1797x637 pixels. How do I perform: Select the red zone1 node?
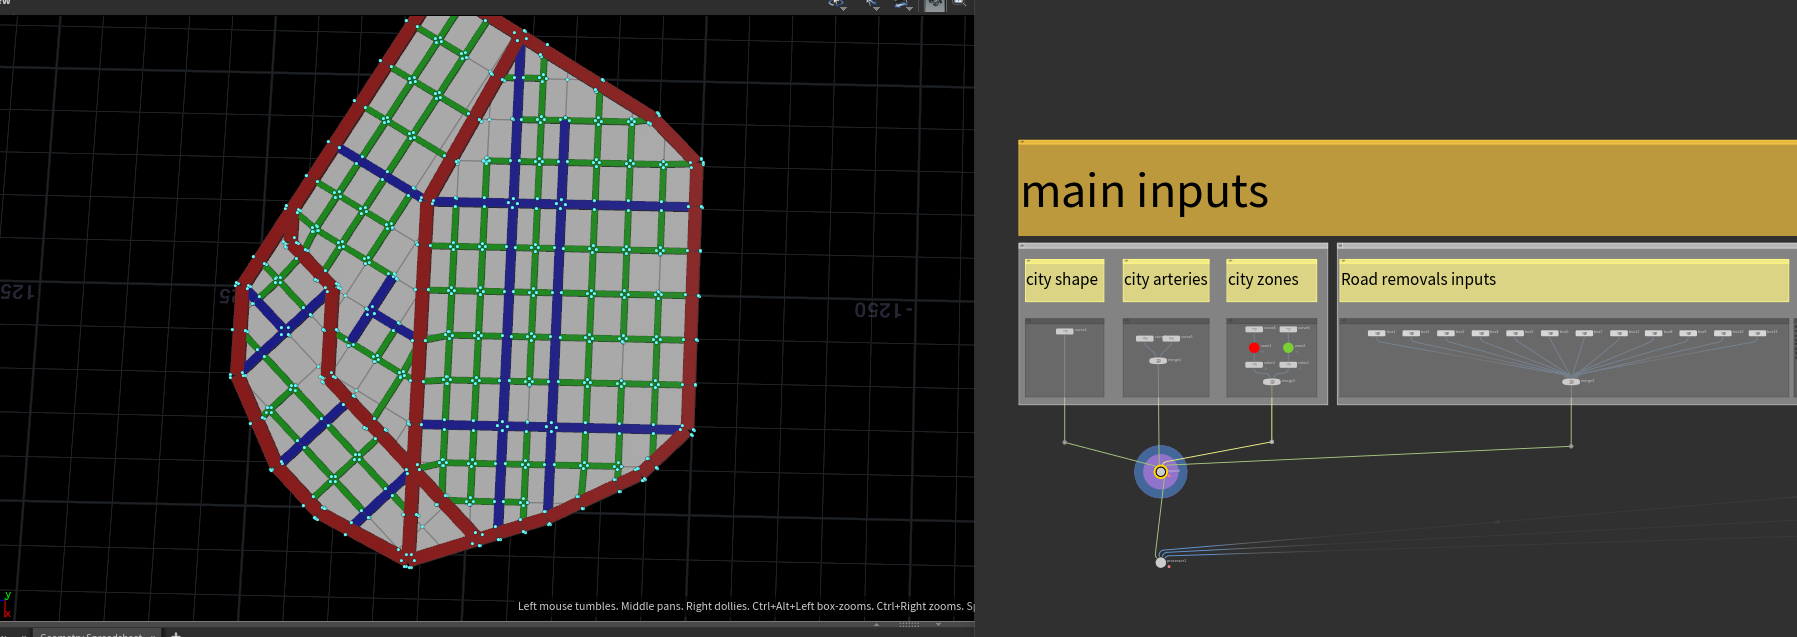(x=1254, y=348)
